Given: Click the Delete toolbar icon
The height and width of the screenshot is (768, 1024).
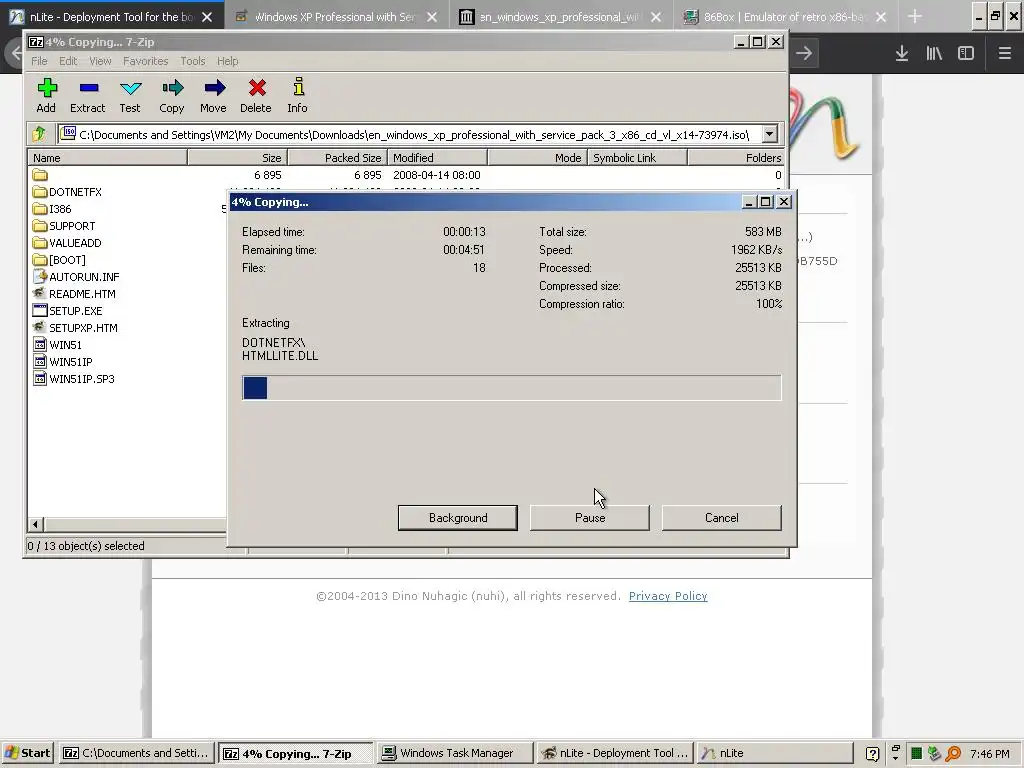Looking at the screenshot, I should coord(257,88).
